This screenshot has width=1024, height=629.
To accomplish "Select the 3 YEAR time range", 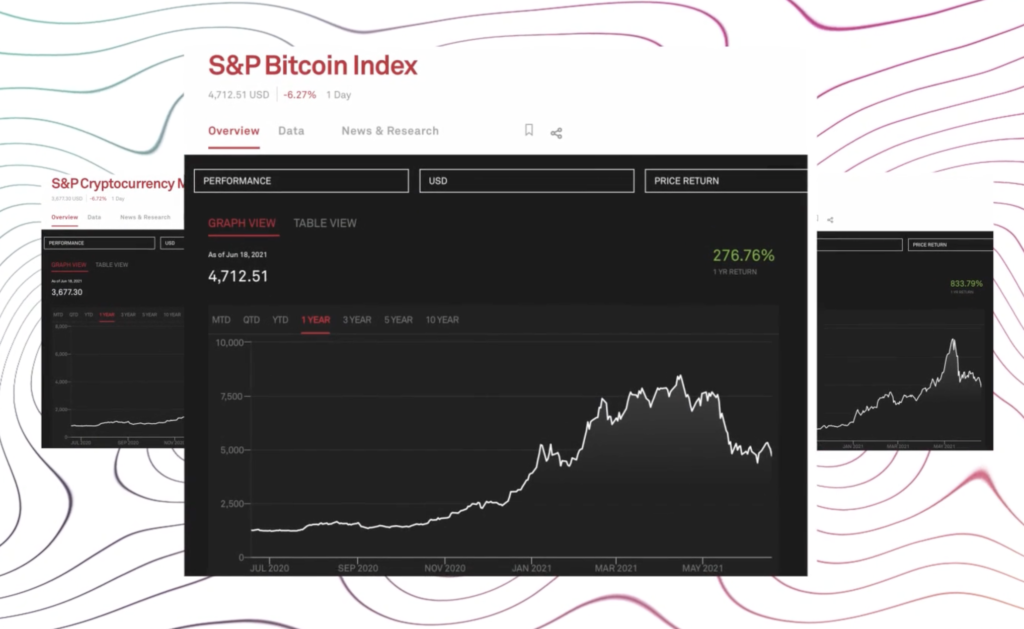I will click(x=356, y=319).
